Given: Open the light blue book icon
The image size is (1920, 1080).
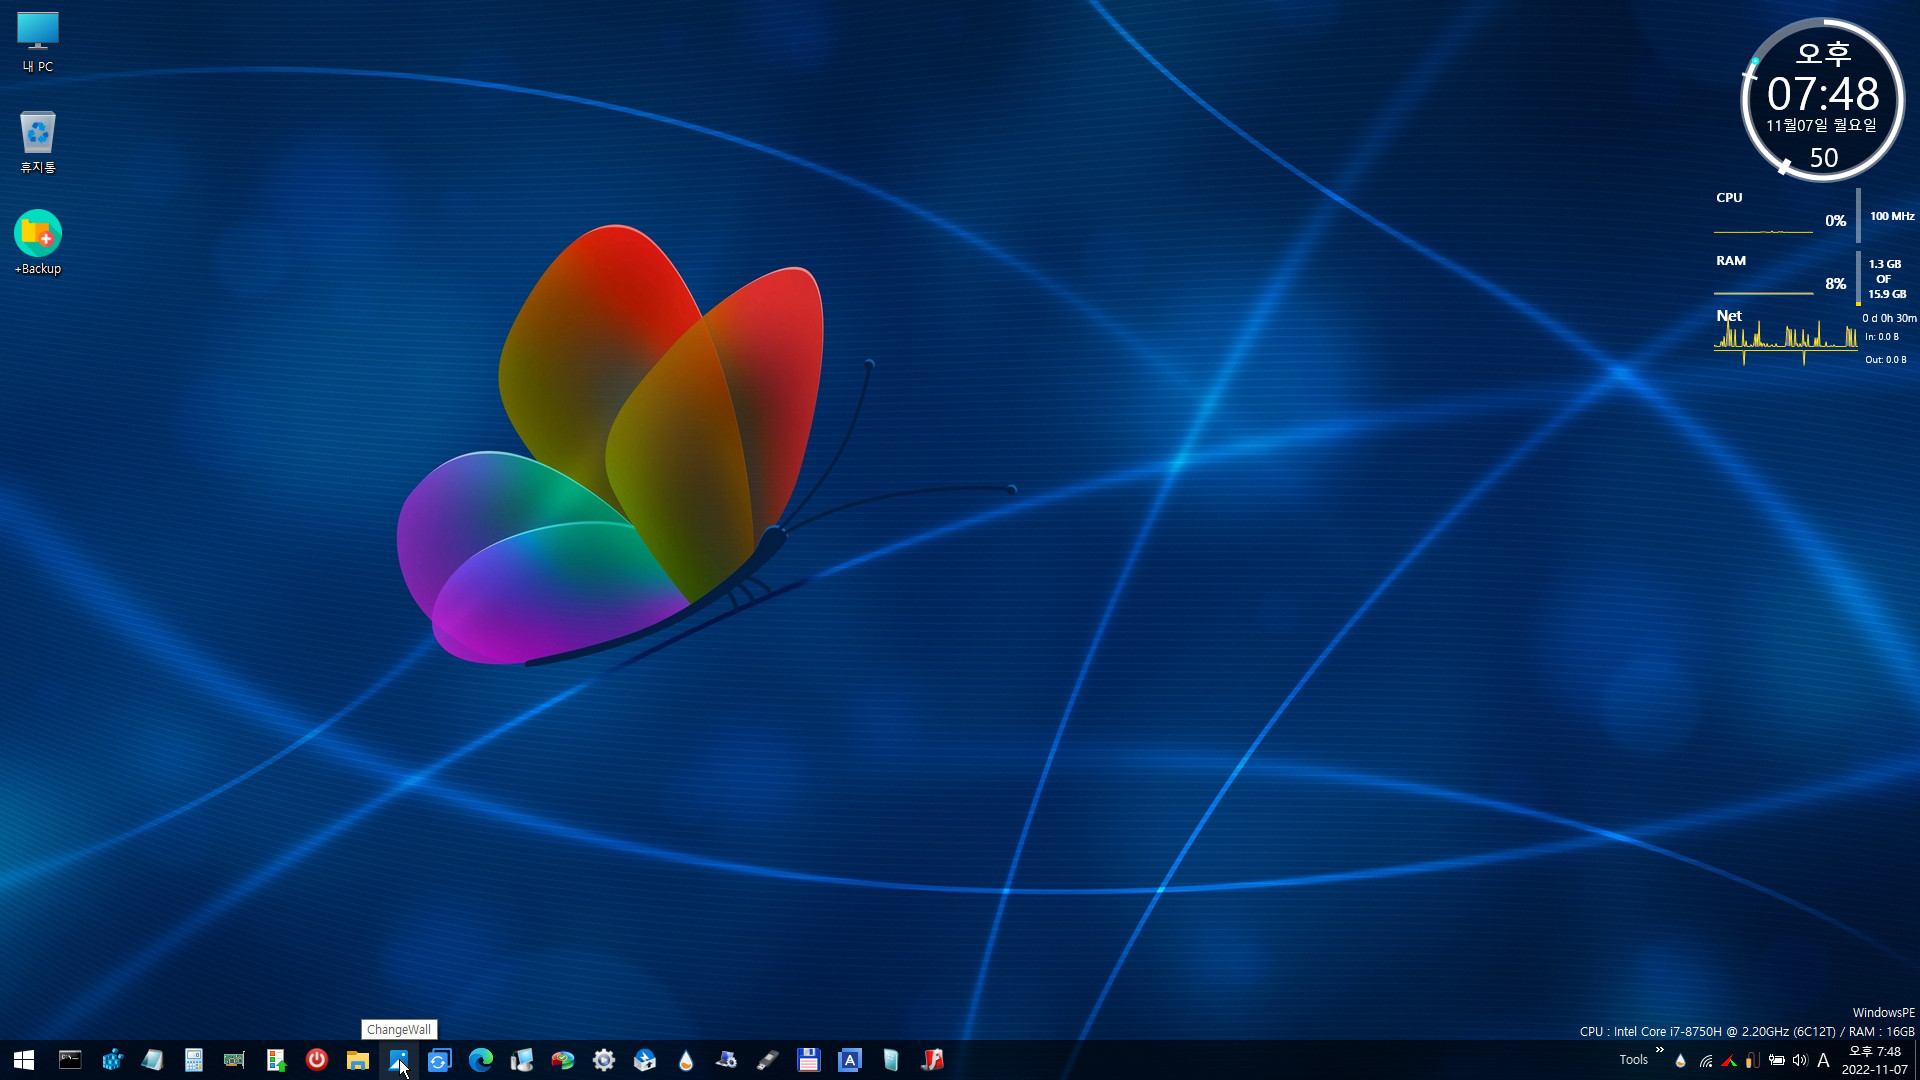Looking at the screenshot, I should click(x=891, y=1060).
